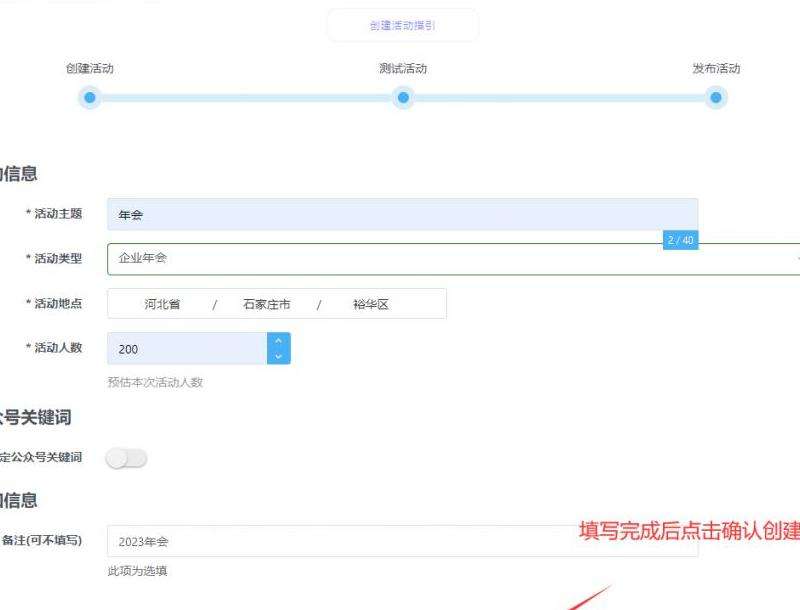Change the province 河北省 in 活动地点
Screen dimensions: 800x610
162,304
